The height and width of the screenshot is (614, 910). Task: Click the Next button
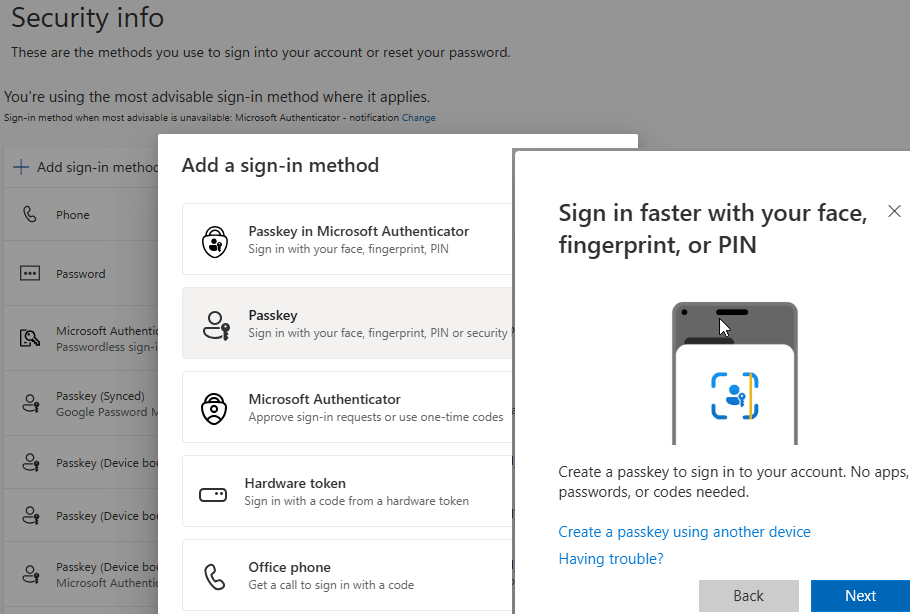(860, 596)
